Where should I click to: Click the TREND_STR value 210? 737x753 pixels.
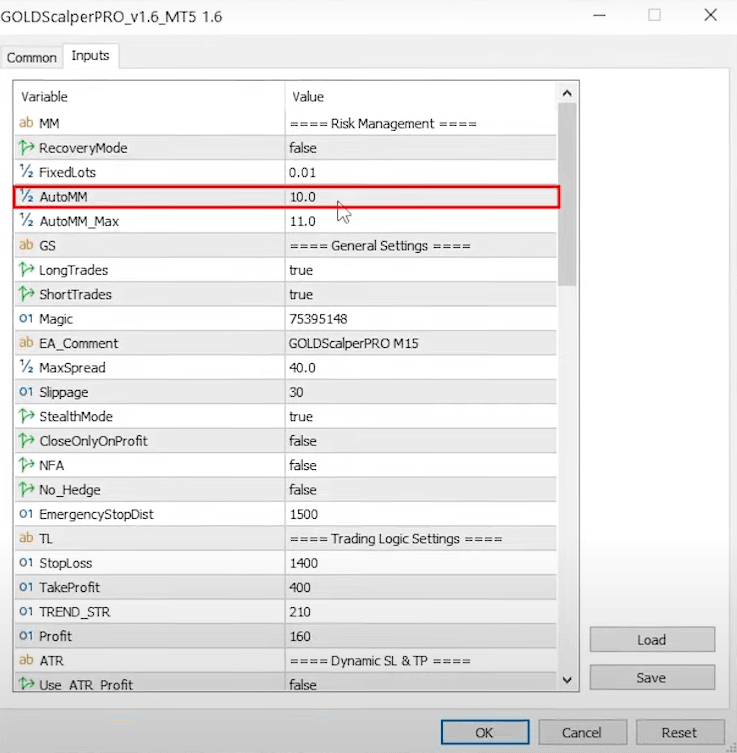click(x=300, y=612)
